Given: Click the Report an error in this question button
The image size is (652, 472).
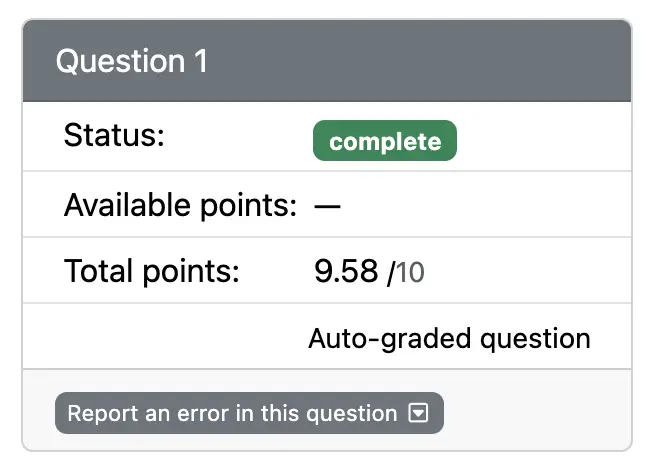Looking at the screenshot, I should (248, 413).
